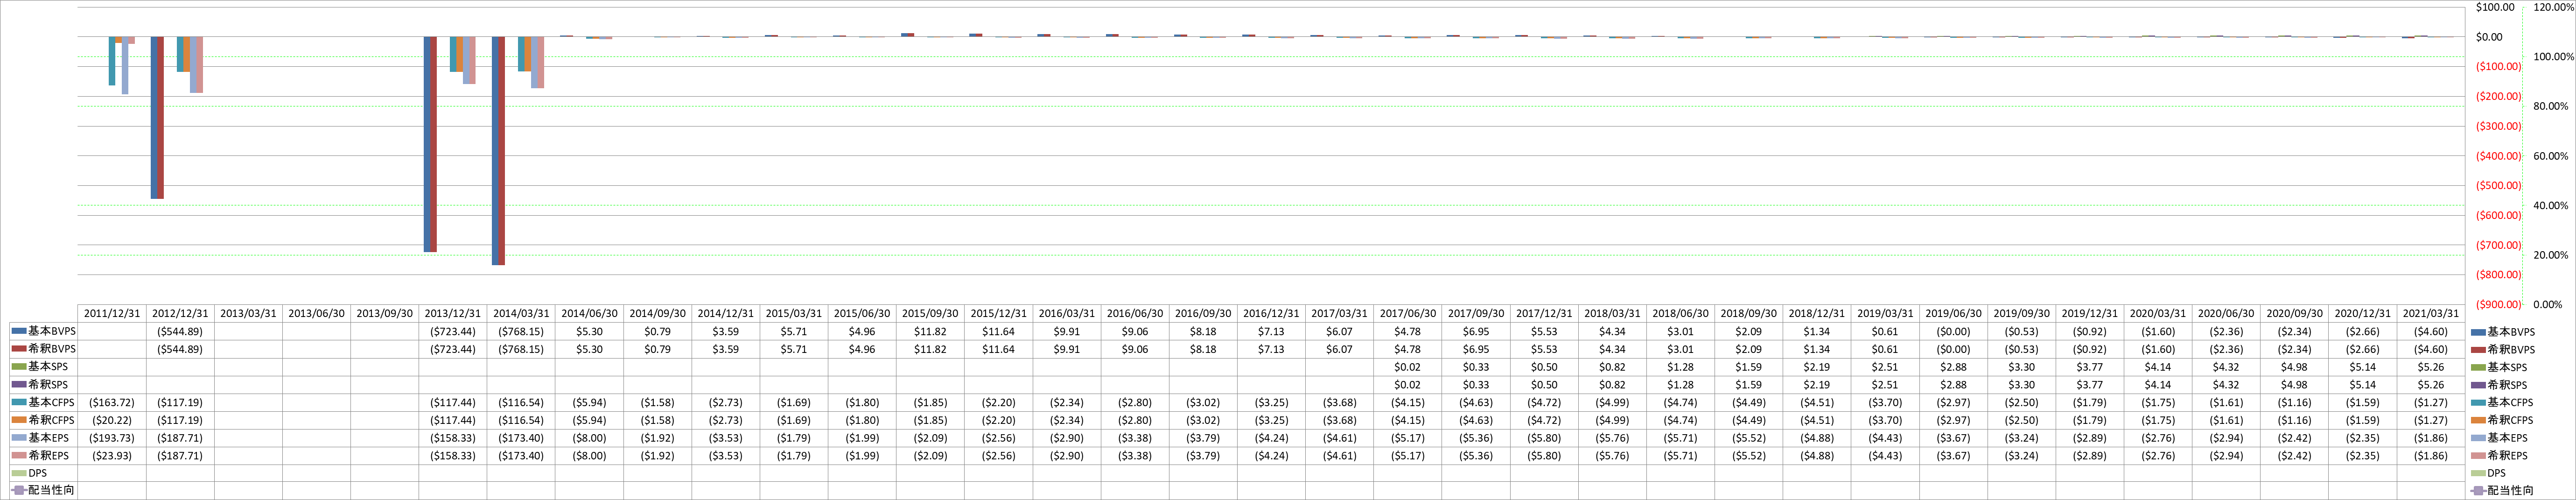
Task: Select the 希釈CFPS entry in the right-side legend
Action: click(x=2502, y=420)
